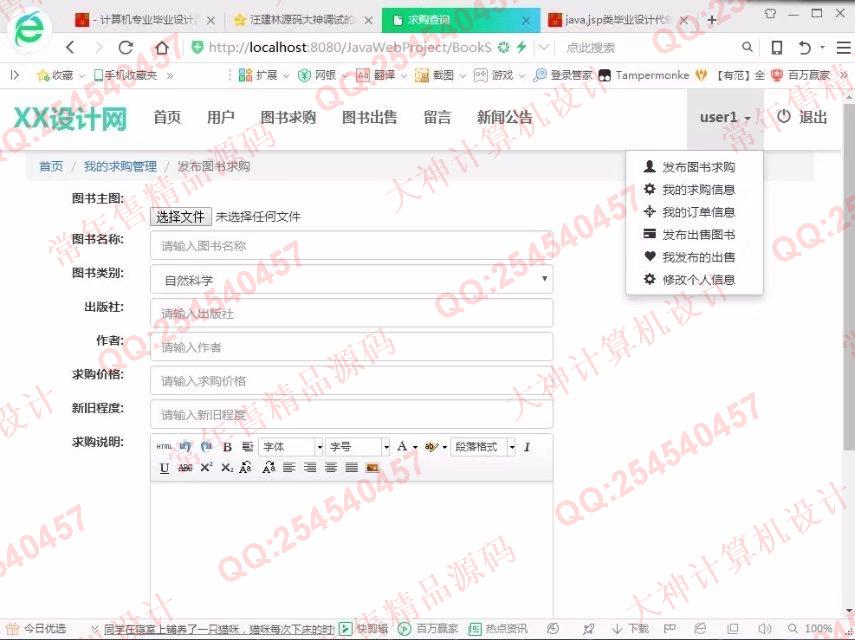Open the 段落格式 paragraph format dropdown
Image resolution: width=855 pixels, height=640 pixels.
pyautogui.click(x=483, y=447)
